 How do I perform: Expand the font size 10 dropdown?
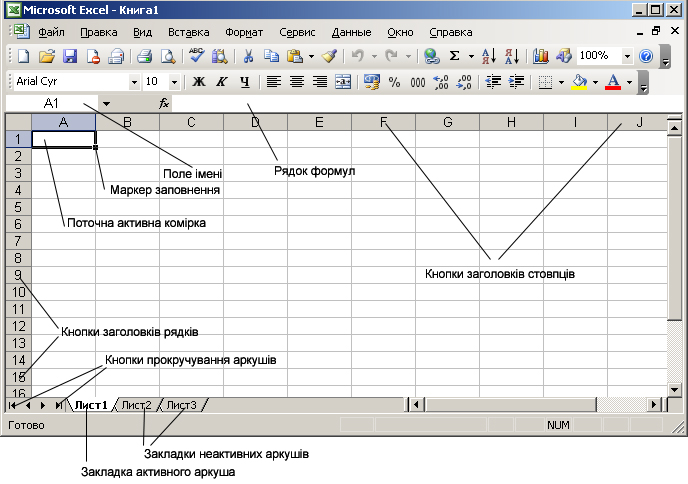(x=174, y=82)
